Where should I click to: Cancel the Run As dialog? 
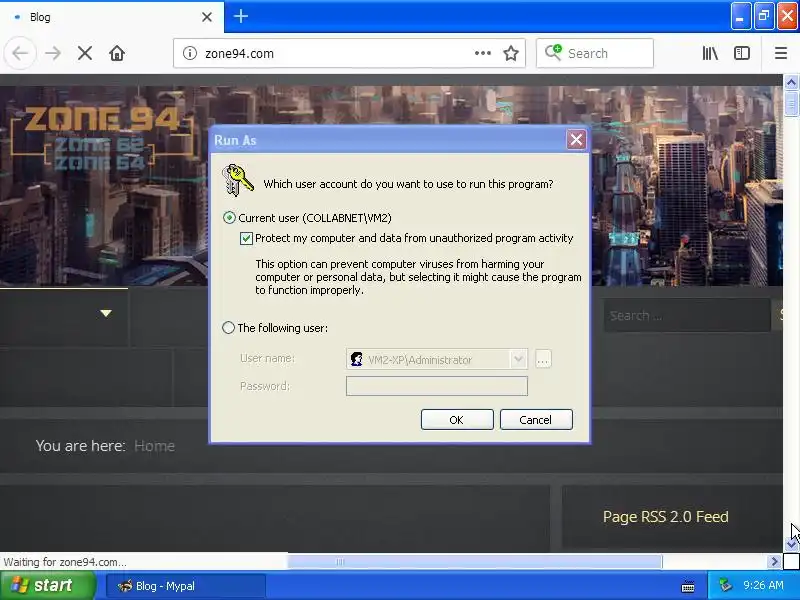pos(536,420)
